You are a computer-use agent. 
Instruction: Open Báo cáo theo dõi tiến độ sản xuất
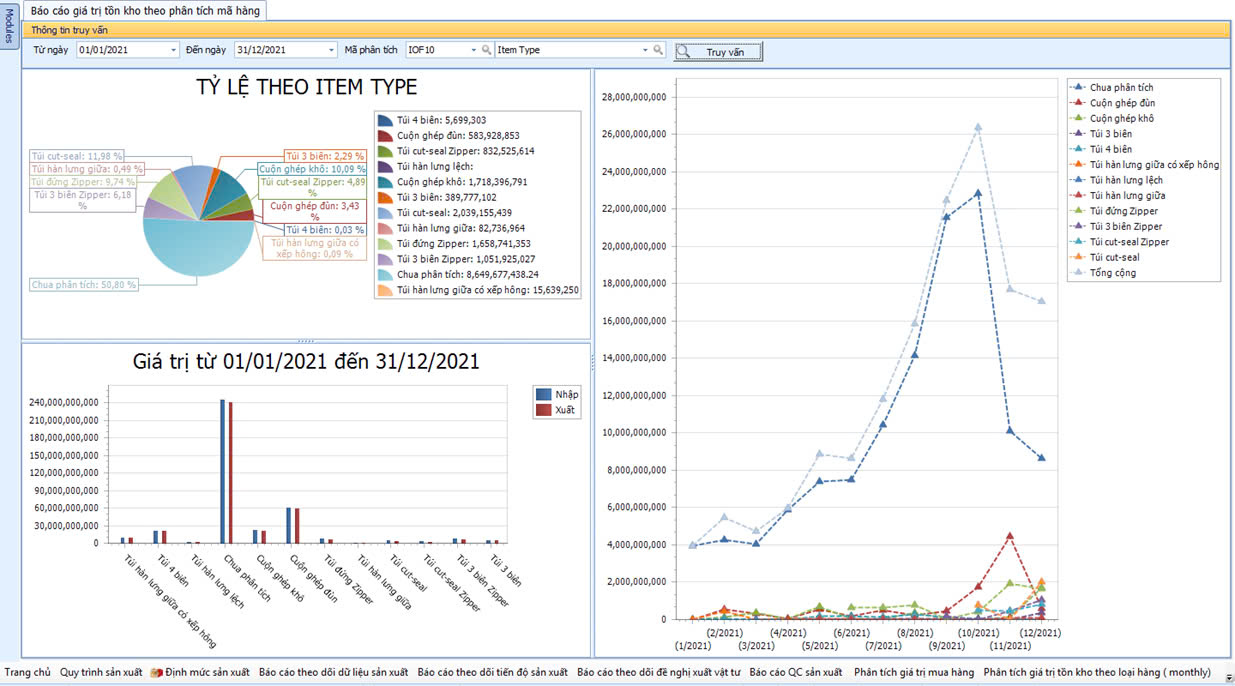point(492,673)
